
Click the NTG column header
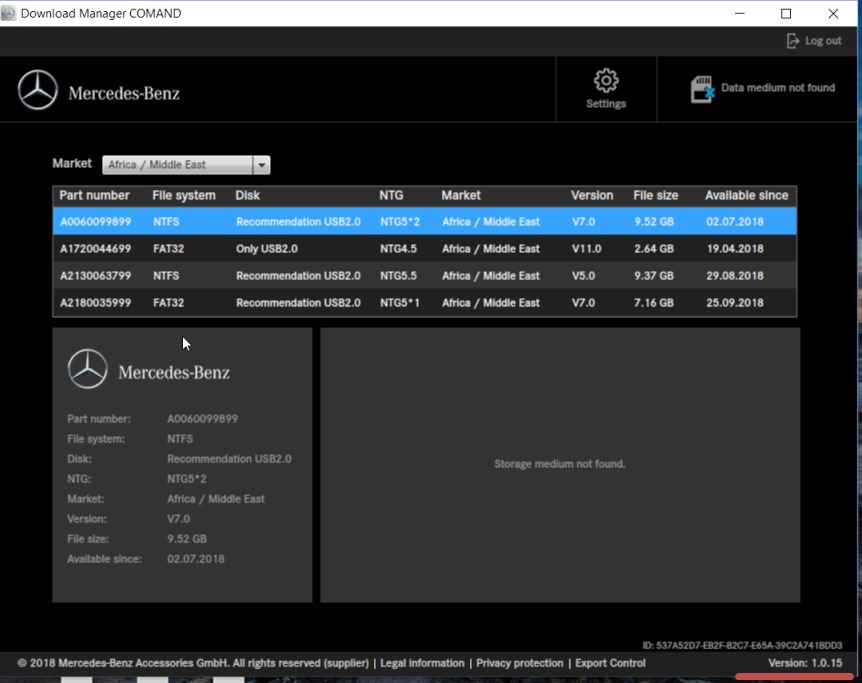click(391, 195)
